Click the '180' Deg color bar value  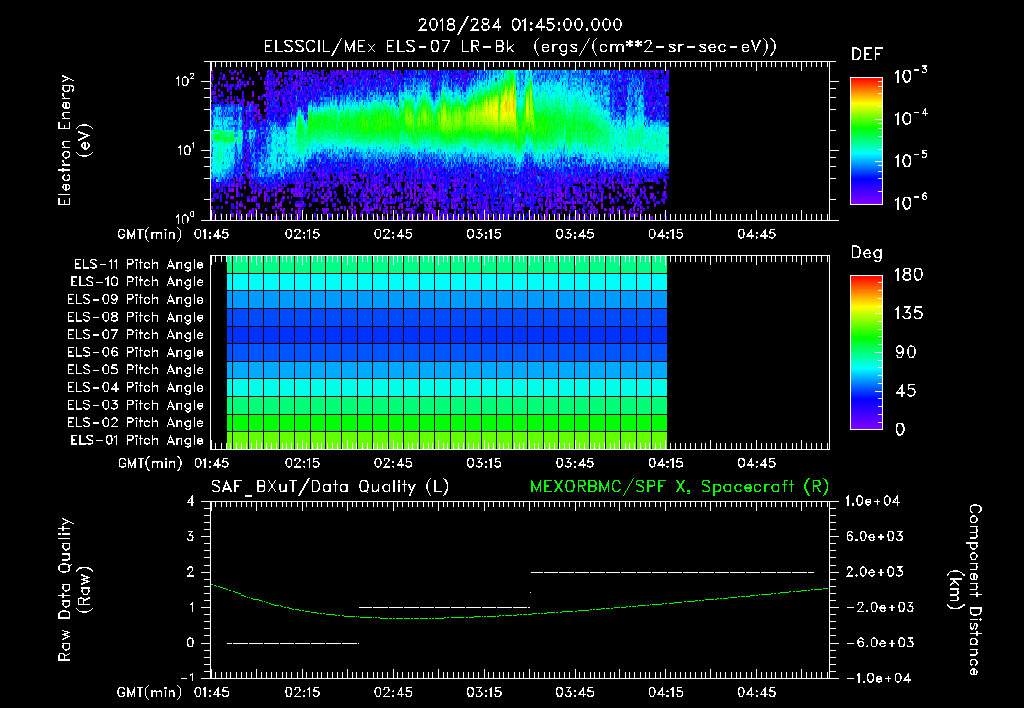pos(908,275)
